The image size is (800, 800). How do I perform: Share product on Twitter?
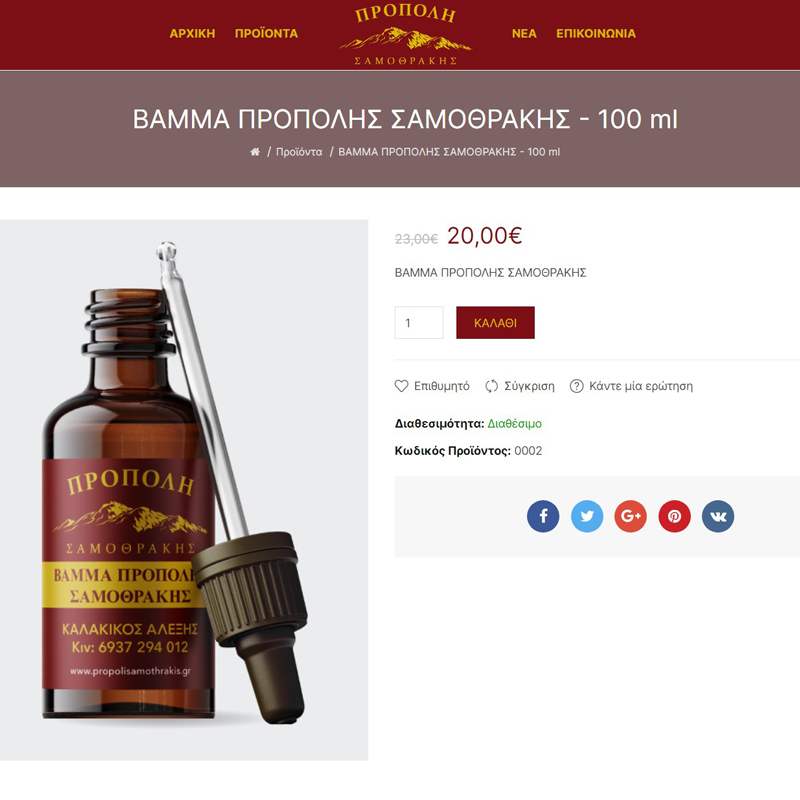[x=587, y=516]
